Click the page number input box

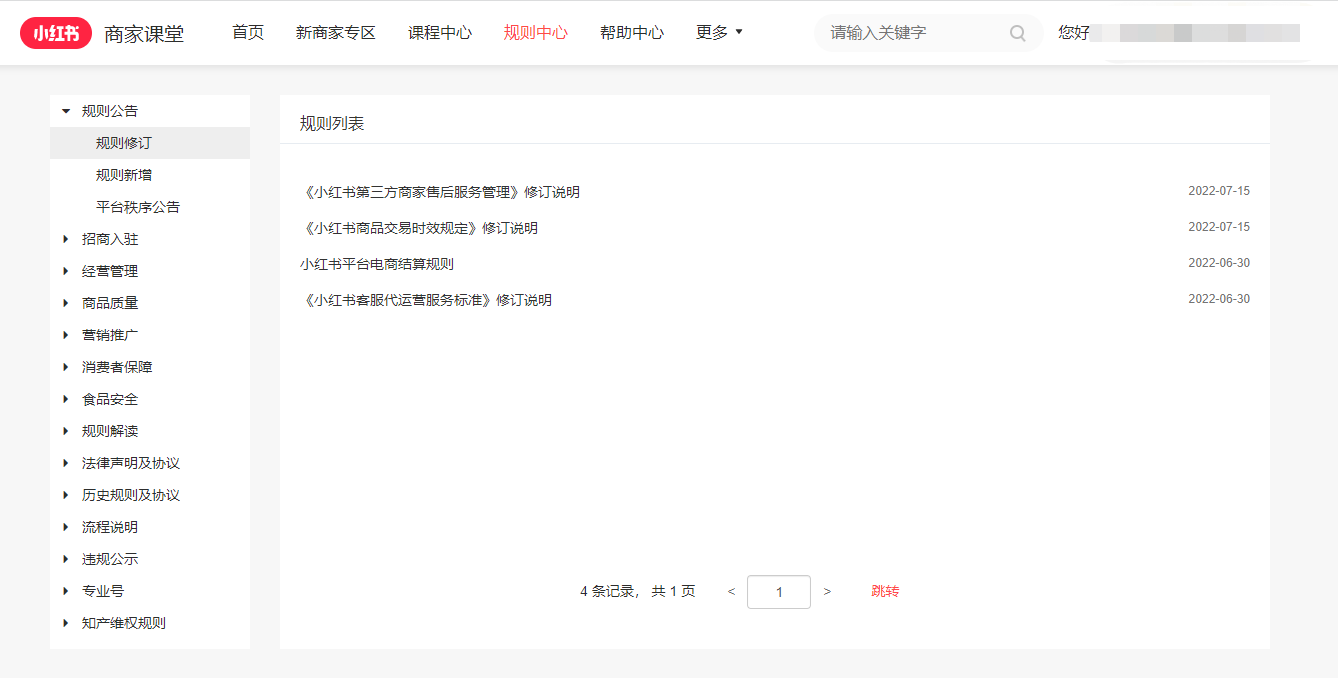tap(779, 591)
